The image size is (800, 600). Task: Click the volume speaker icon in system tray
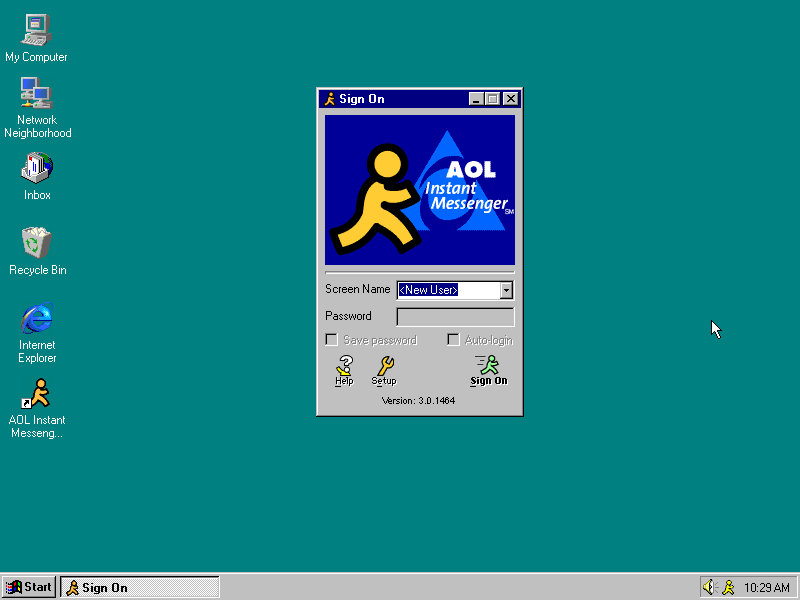[x=710, y=587]
